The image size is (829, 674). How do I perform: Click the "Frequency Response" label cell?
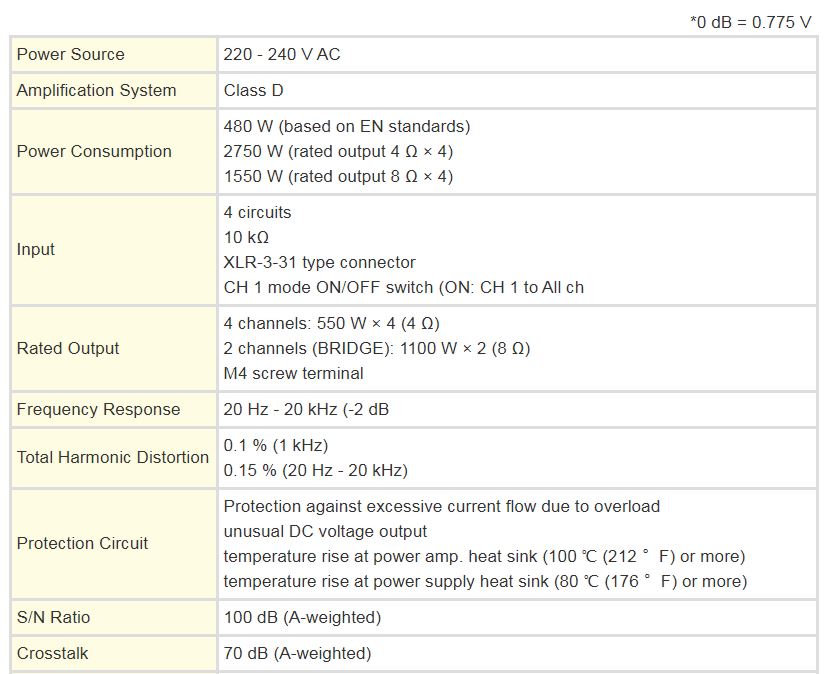[98, 409]
